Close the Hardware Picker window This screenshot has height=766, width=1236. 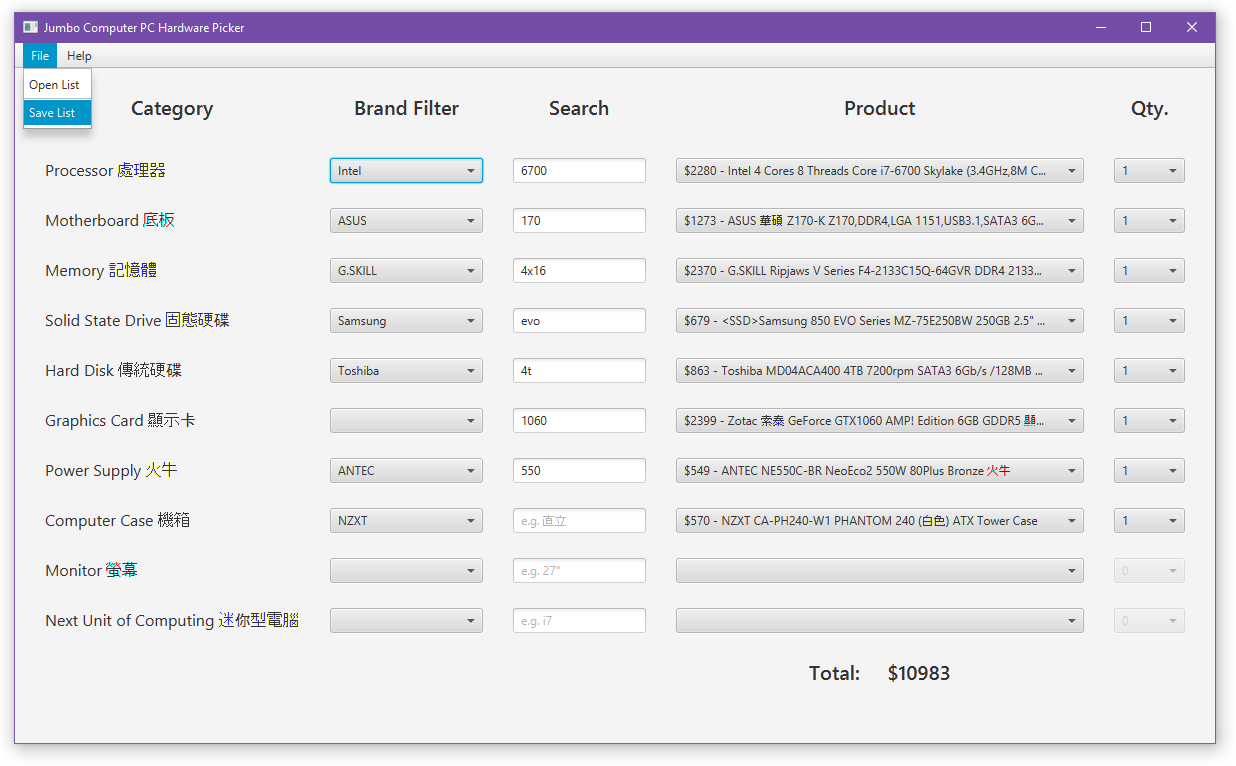coord(1192,27)
